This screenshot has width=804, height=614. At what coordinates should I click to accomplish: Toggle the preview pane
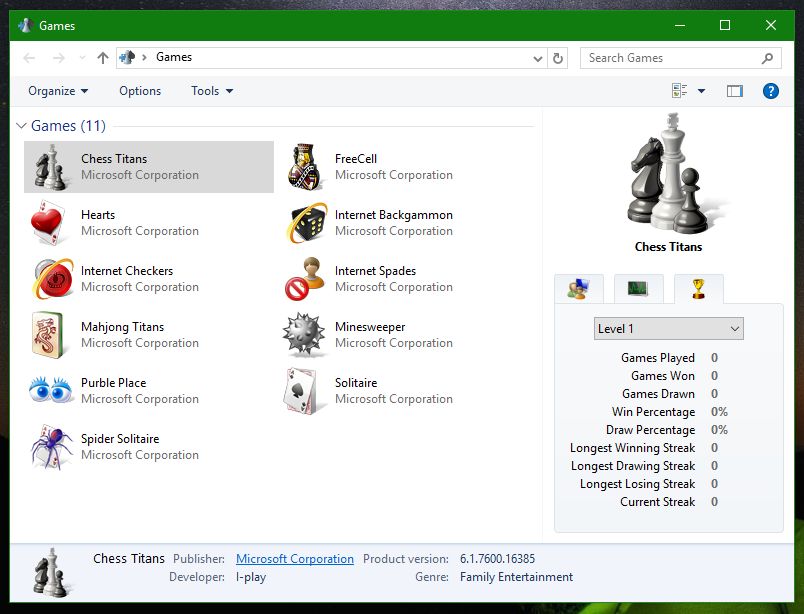coord(735,90)
